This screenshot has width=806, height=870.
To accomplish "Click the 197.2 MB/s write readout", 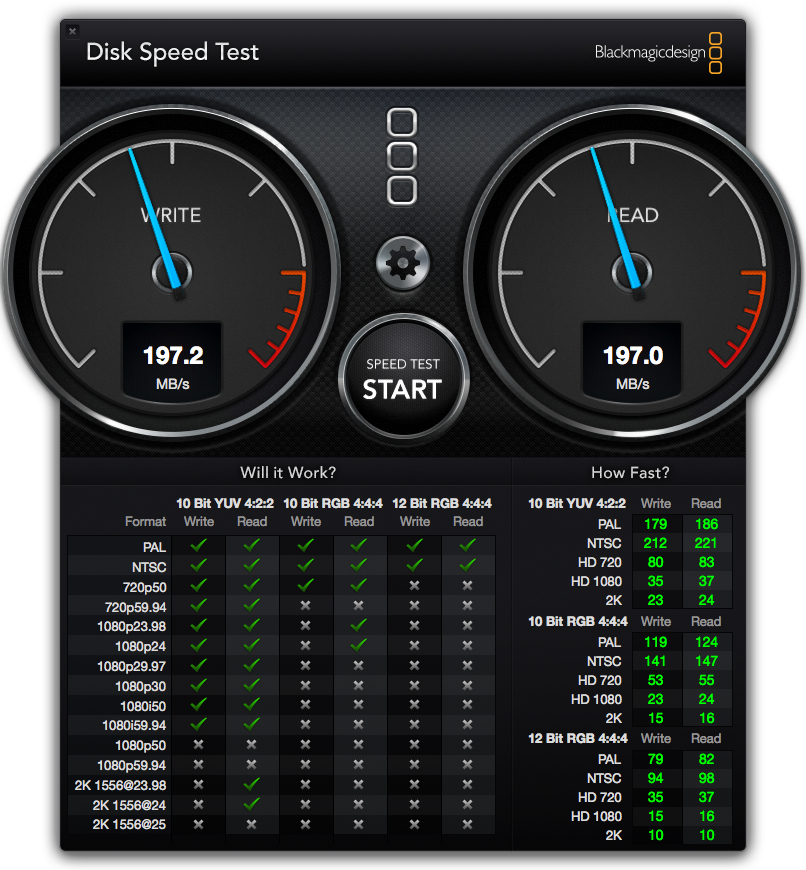I will (x=172, y=364).
